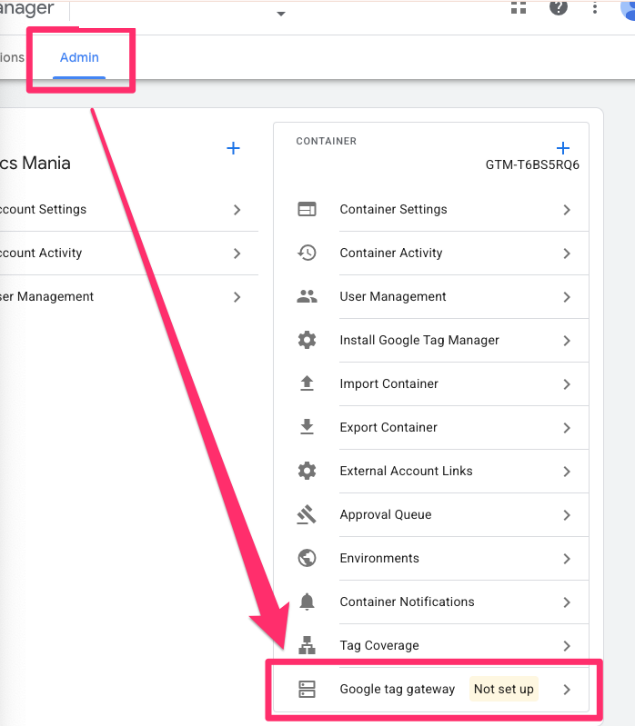Open Container Activity
This screenshot has width=635, height=726.
(431, 253)
